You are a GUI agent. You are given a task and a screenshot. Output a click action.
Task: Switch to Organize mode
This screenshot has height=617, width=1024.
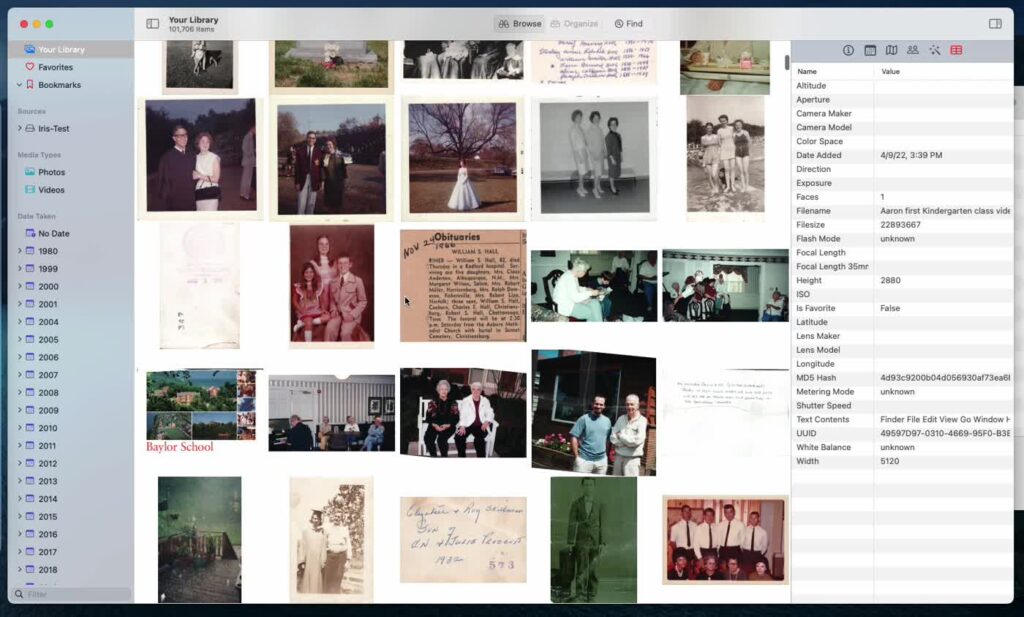pos(574,24)
